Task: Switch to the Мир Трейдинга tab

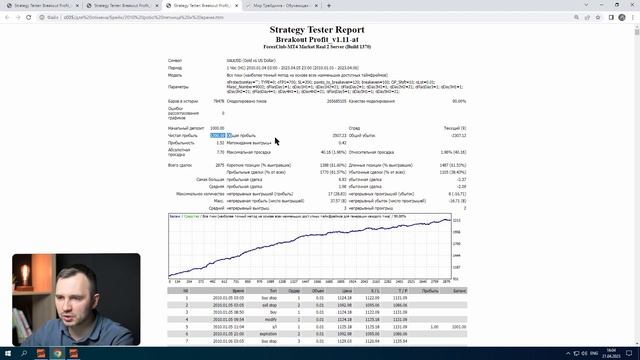Action: tap(282, 6)
